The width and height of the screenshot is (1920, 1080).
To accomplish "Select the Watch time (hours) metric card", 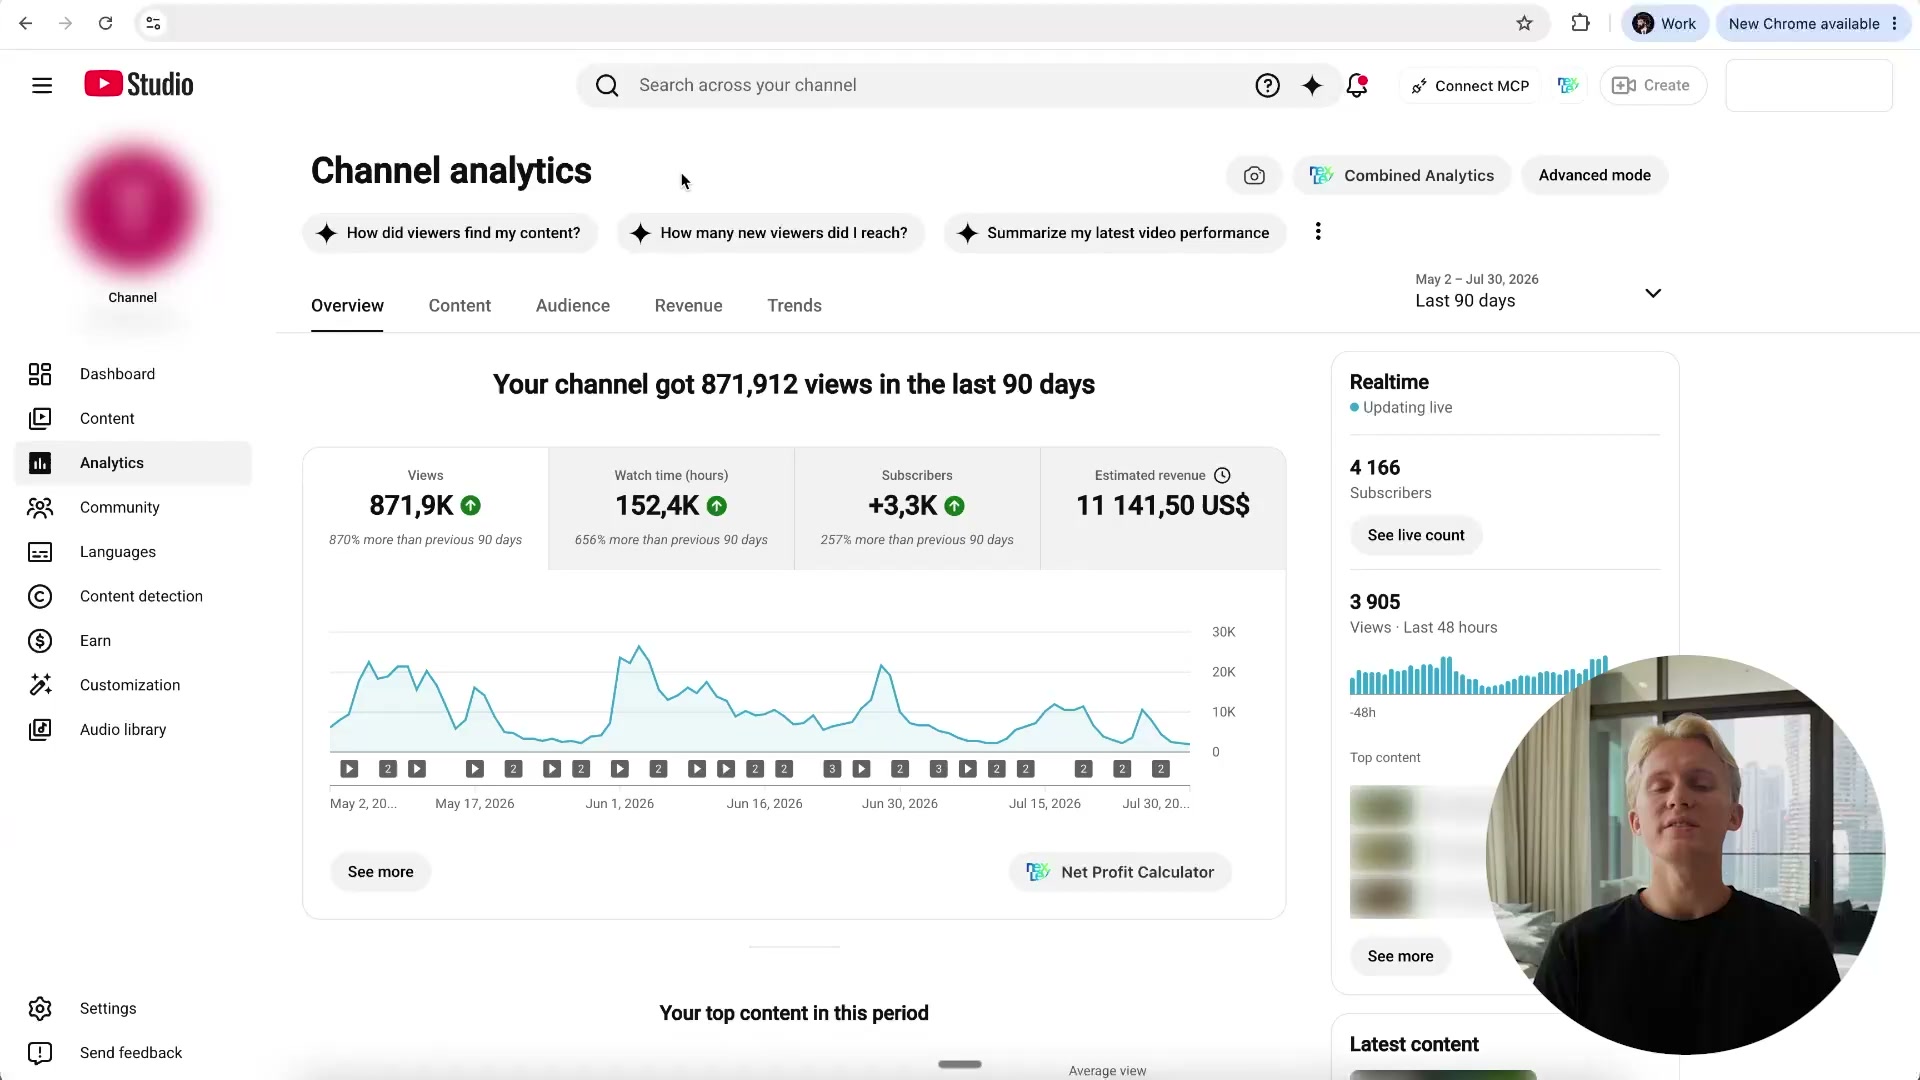I will pos(671,509).
